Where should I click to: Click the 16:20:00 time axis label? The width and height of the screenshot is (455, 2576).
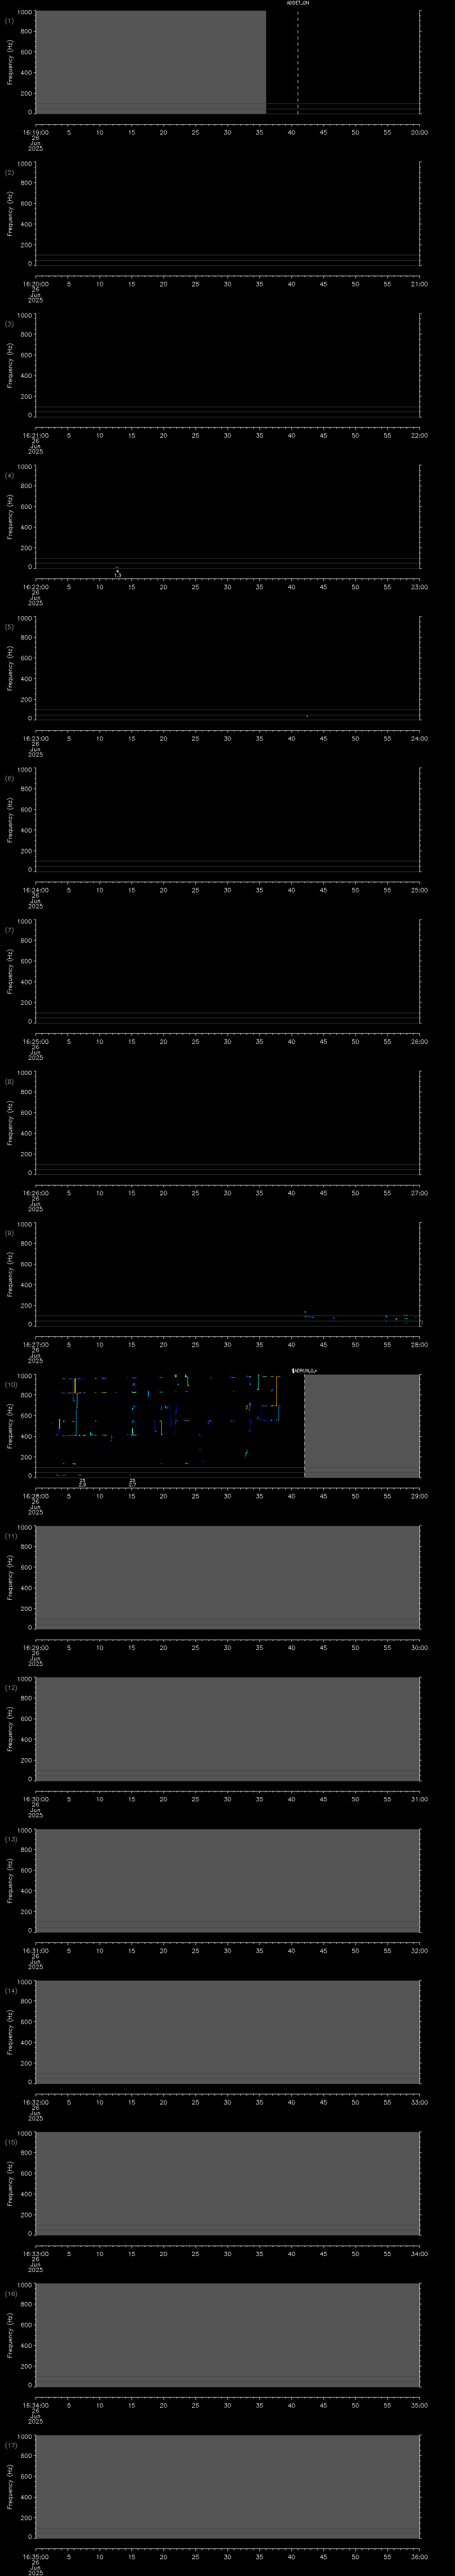coord(35,283)
